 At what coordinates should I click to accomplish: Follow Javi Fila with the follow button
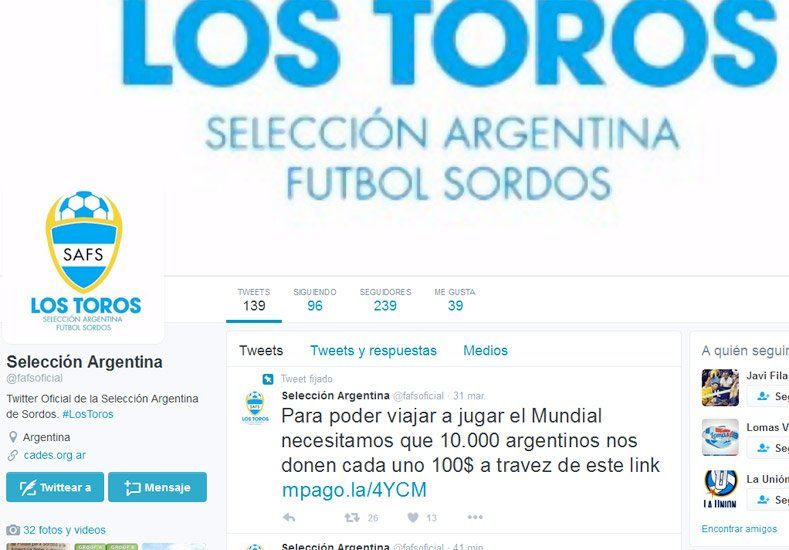tap(768, 397)
